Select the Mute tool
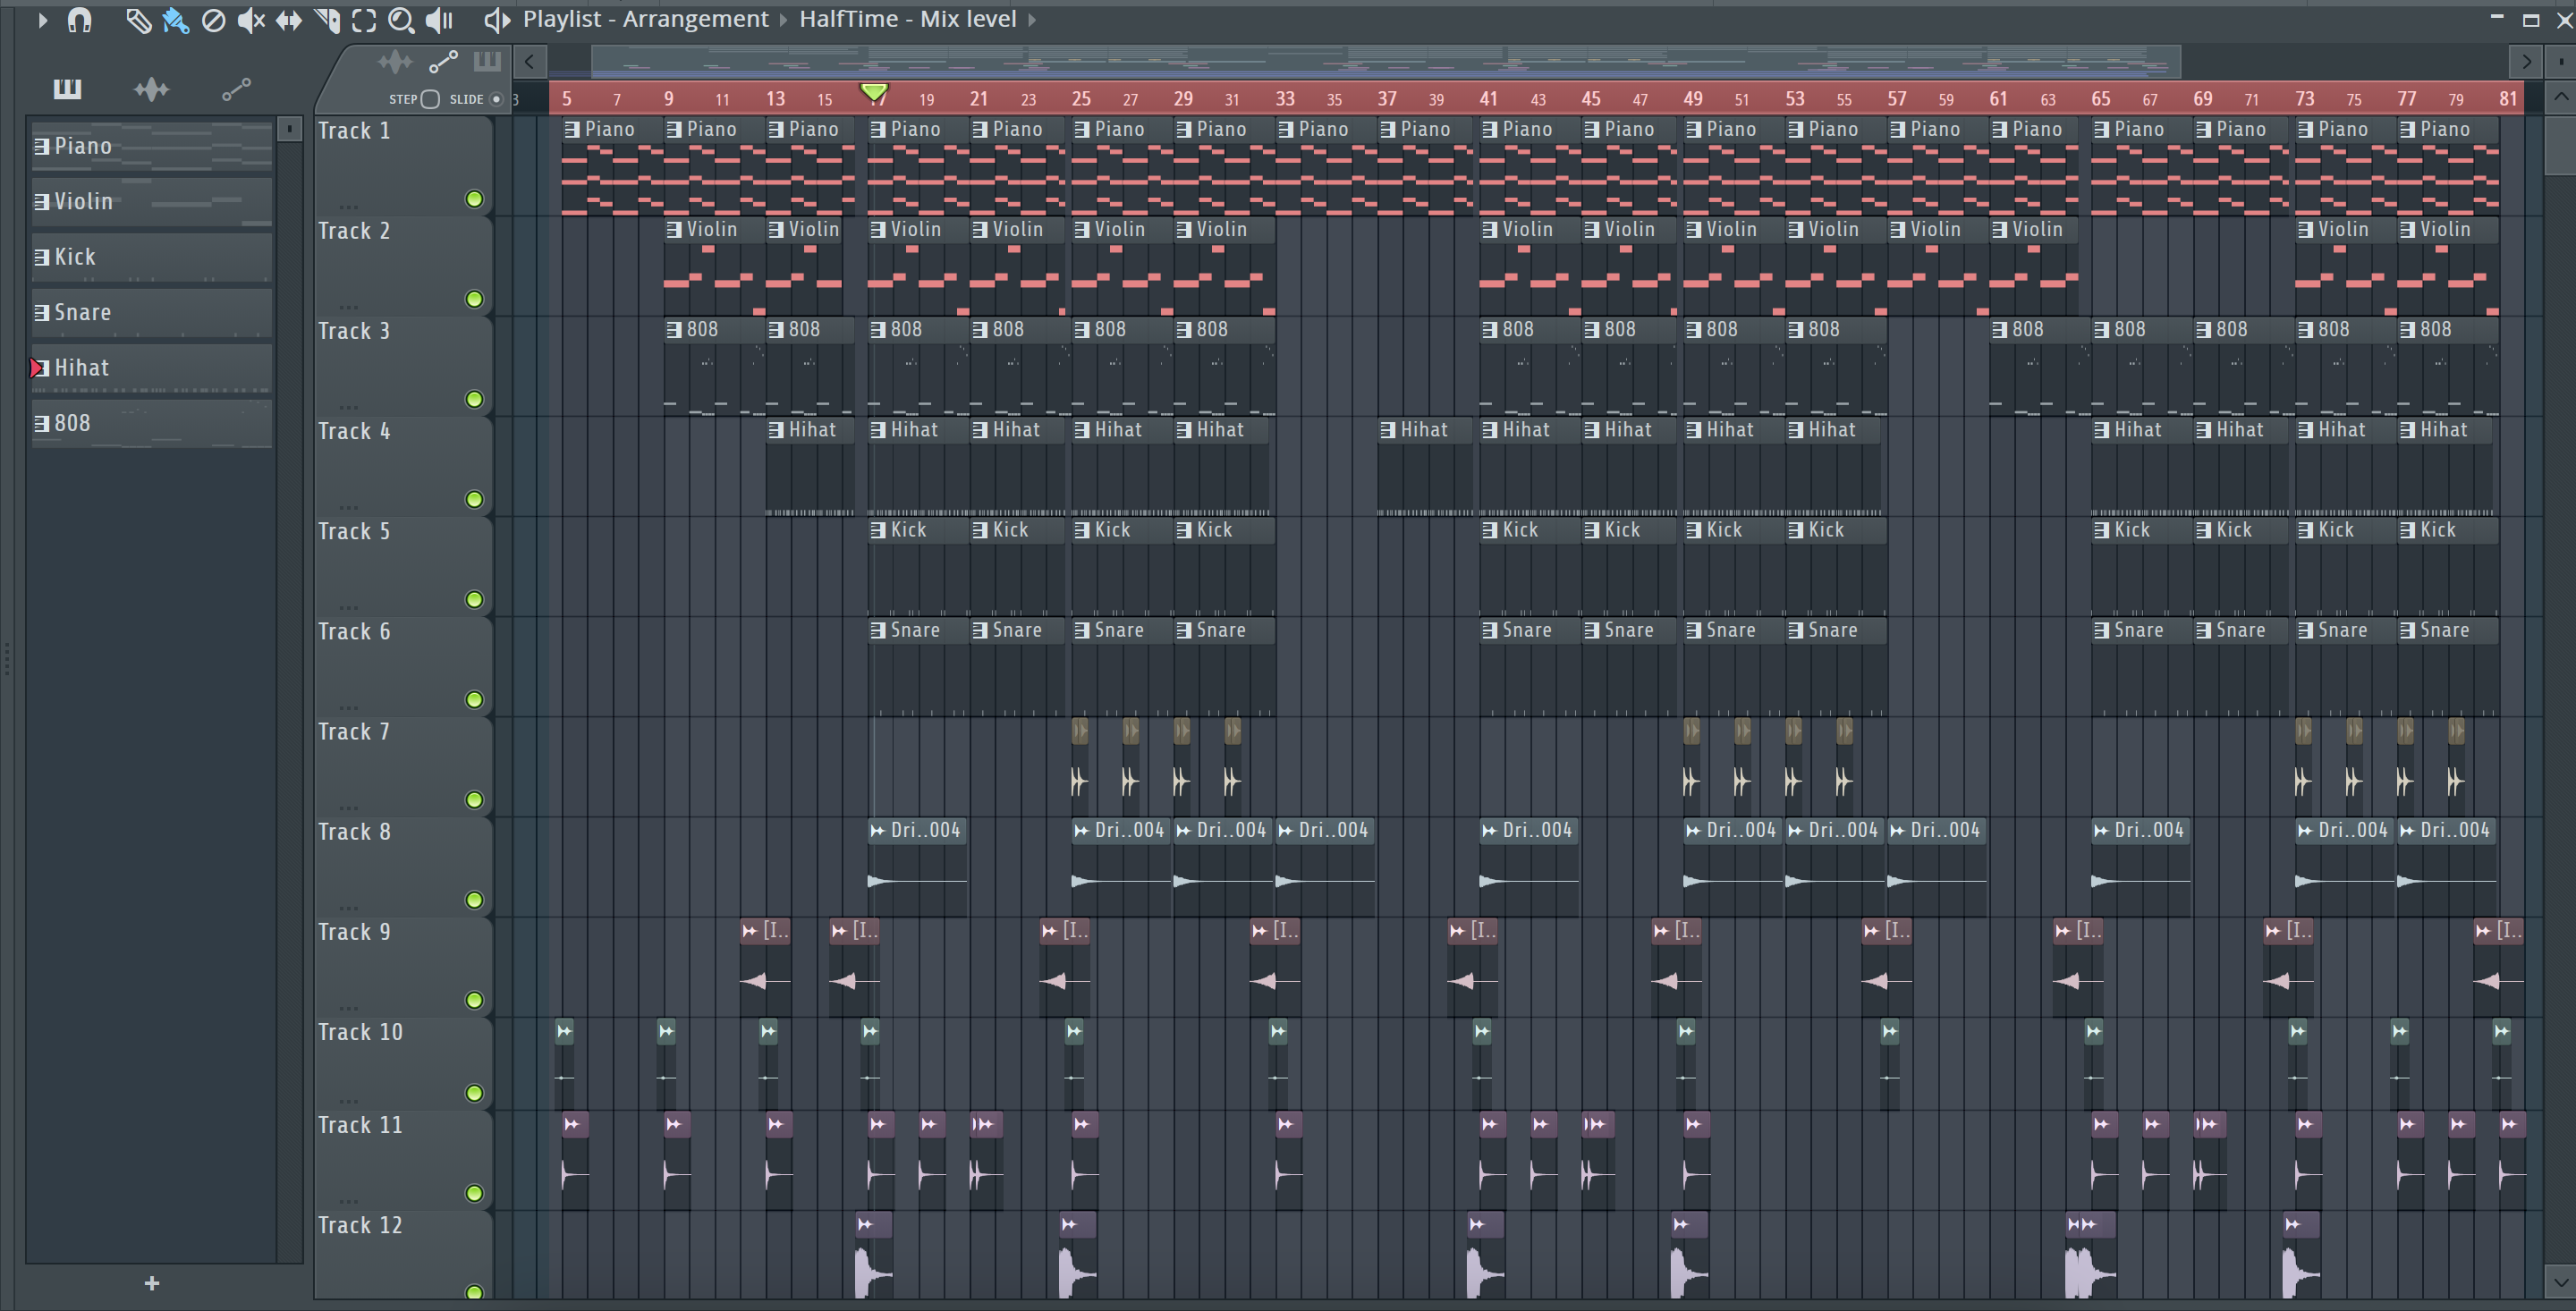 click(251, 20)
